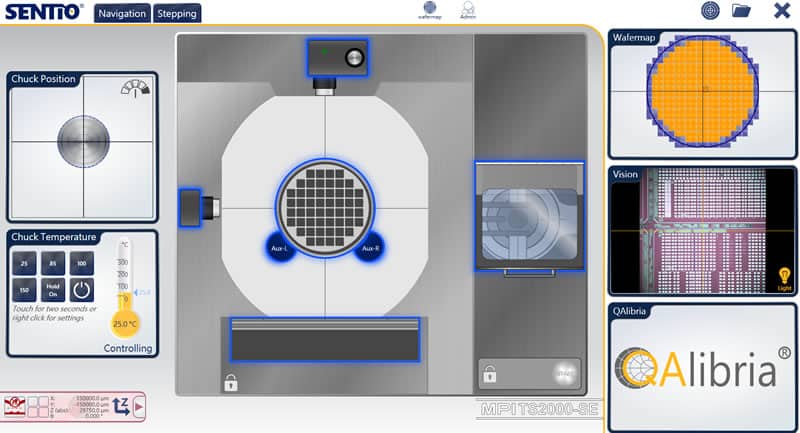
Task: Set chuck temperature preset to 85
Action: [53, 262]
